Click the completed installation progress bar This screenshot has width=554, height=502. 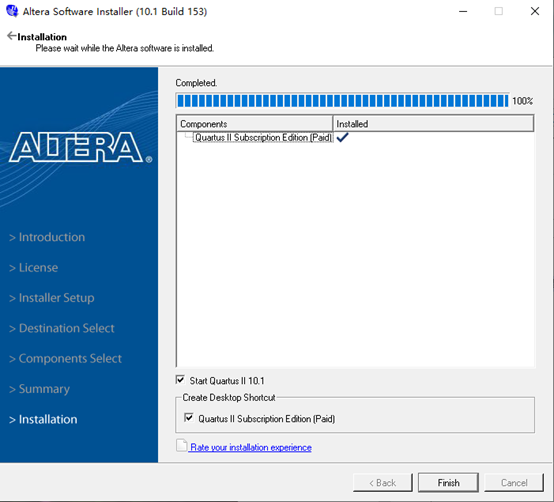(x=342, y=101)
